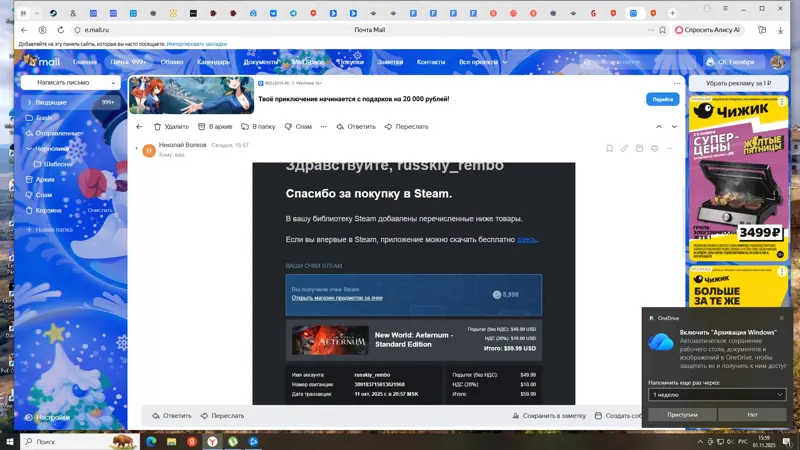The image size is (800, 450).
Task: Reload the page with browser refresh icon
Action: tap(61, 30)
